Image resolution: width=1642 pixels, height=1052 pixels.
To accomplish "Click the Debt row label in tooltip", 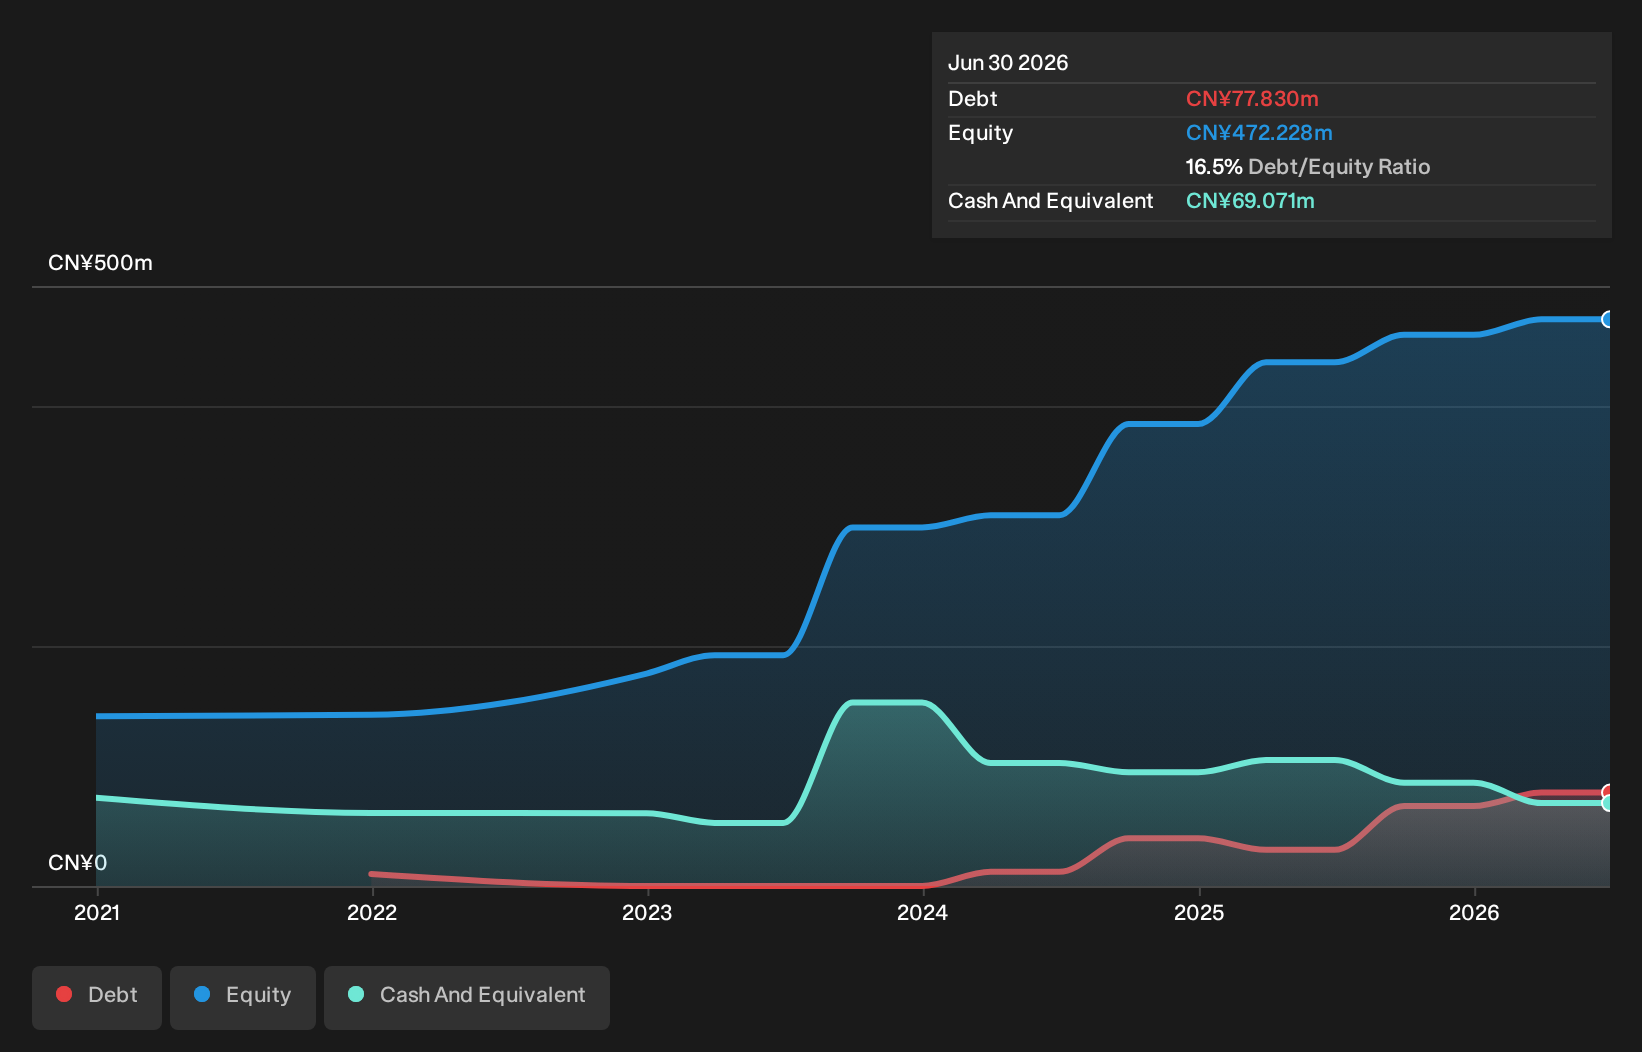I will point(973,99).
